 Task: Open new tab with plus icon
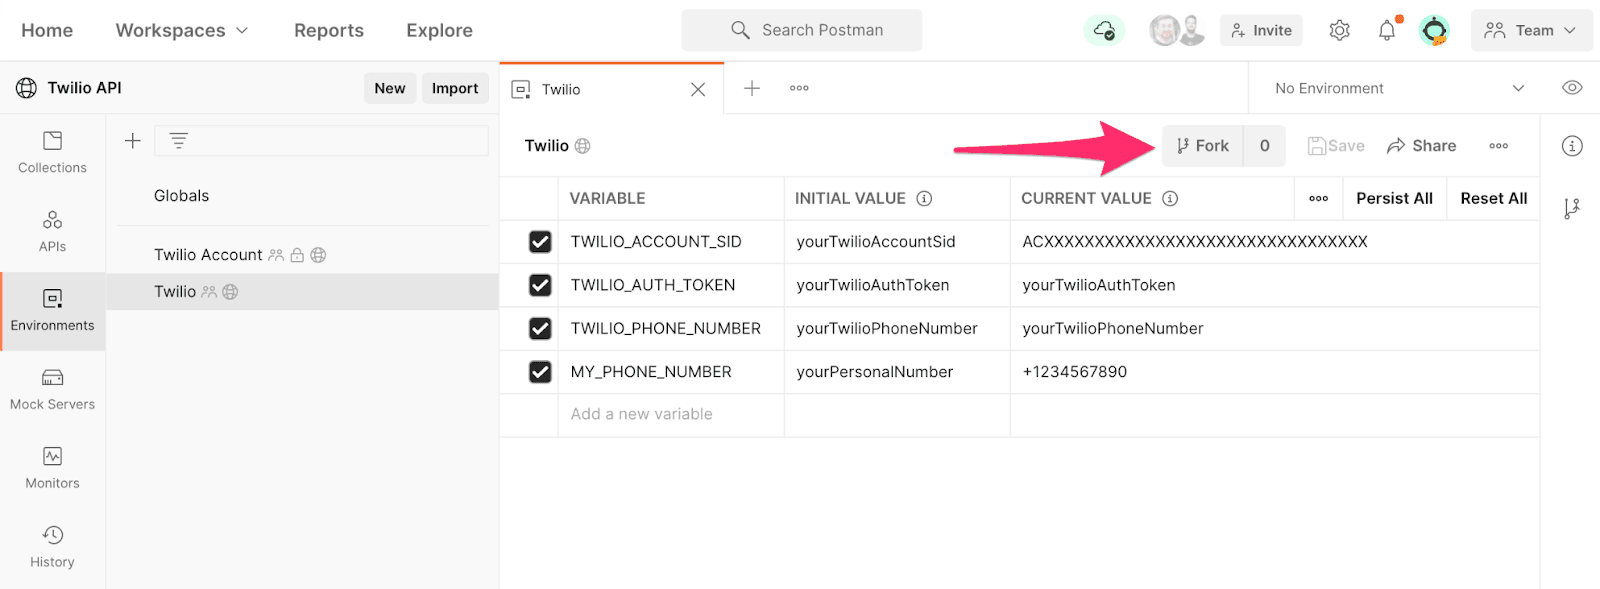click(x=752, y=88)
